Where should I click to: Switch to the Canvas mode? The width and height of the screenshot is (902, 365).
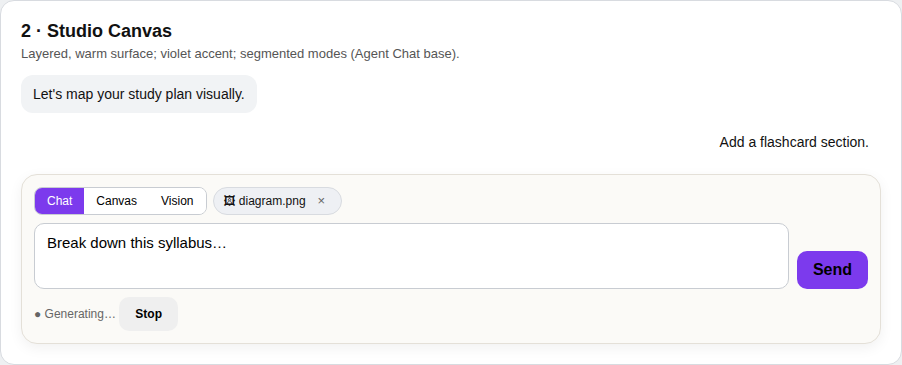click(117, 201)
